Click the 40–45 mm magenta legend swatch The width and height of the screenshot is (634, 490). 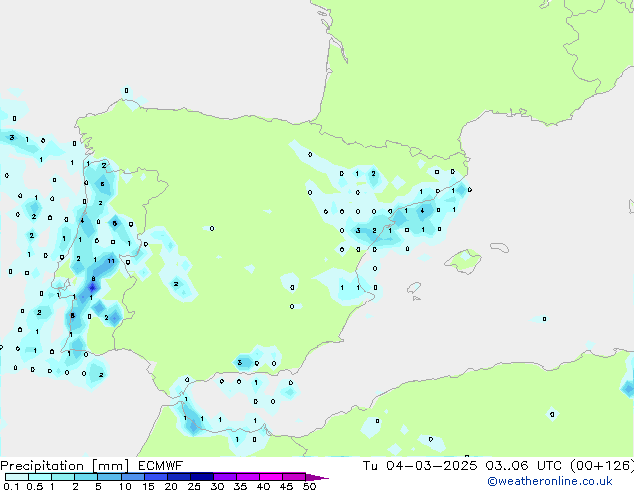[x=271, y=477]
